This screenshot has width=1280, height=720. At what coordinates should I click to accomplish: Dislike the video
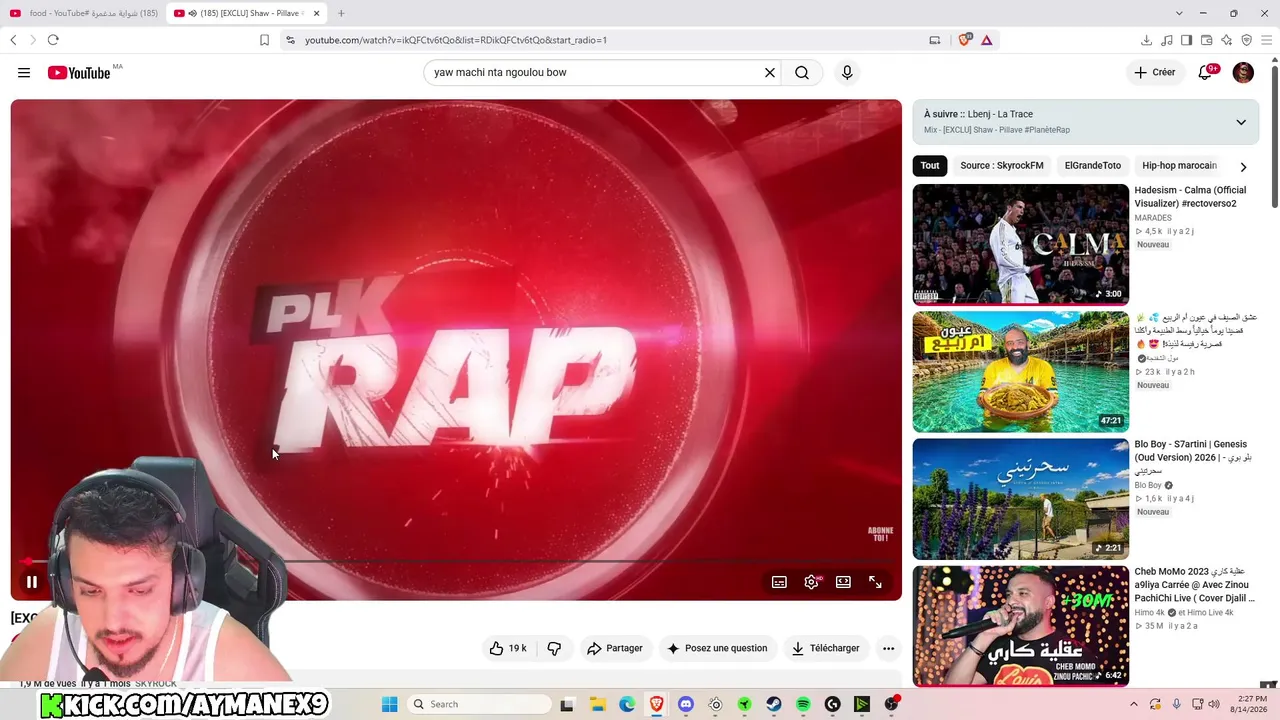coord(554,648)
